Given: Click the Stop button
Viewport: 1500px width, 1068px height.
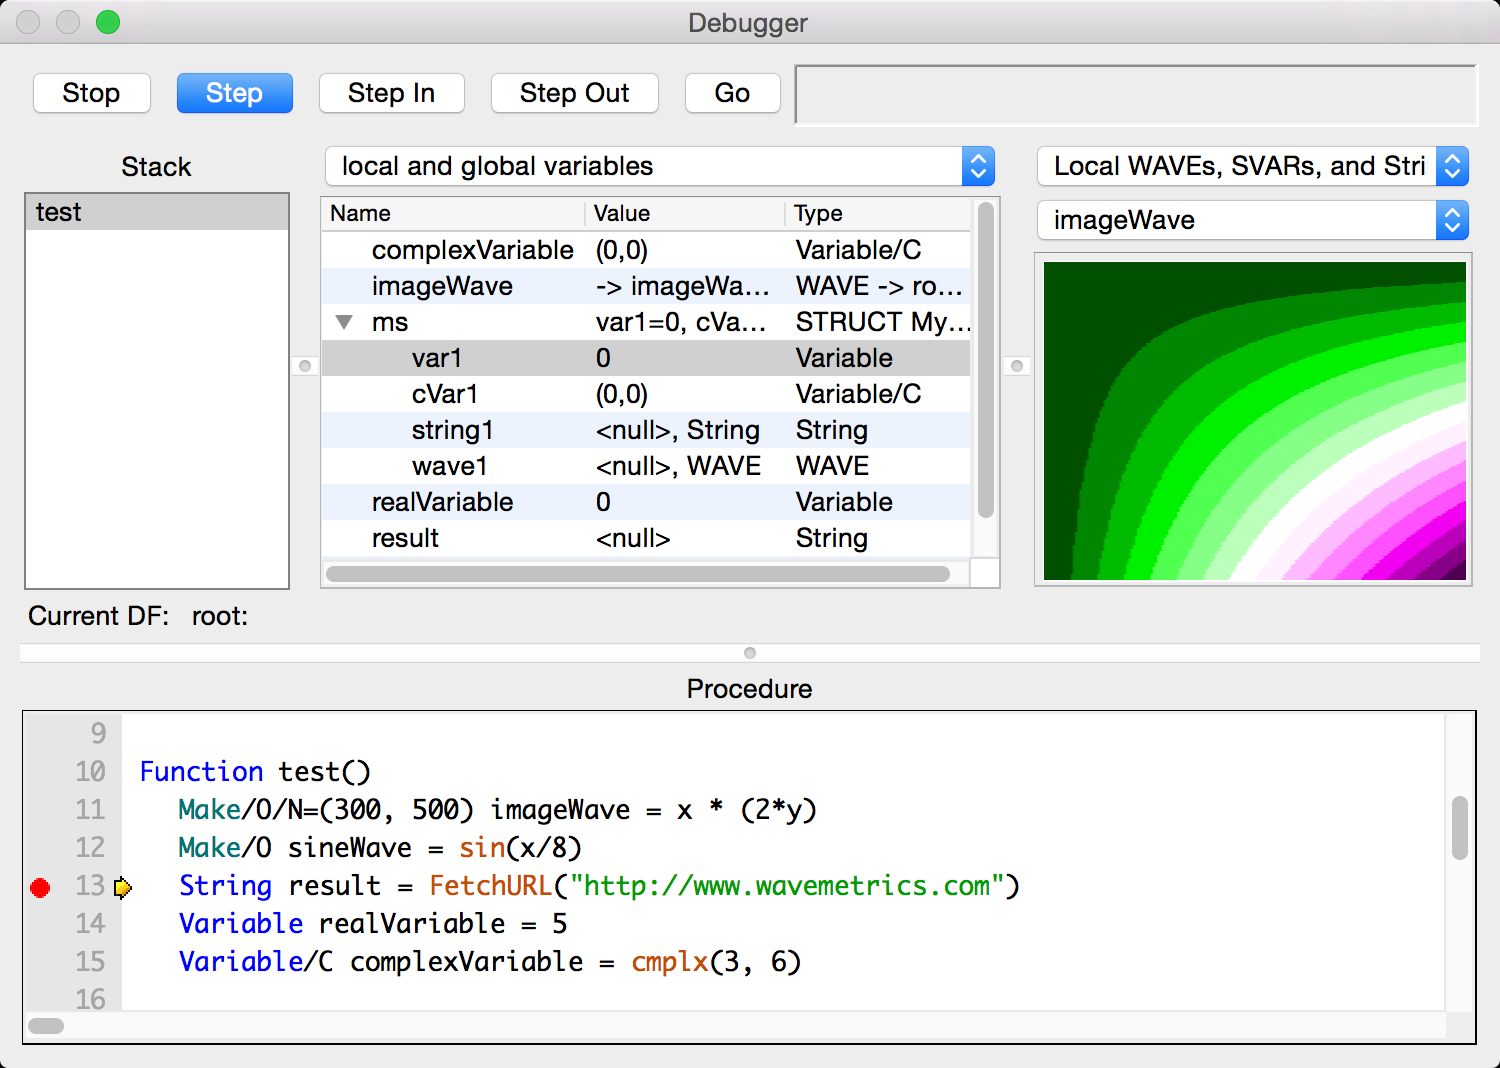Looking at the screenshot, I should click(92, 93).
